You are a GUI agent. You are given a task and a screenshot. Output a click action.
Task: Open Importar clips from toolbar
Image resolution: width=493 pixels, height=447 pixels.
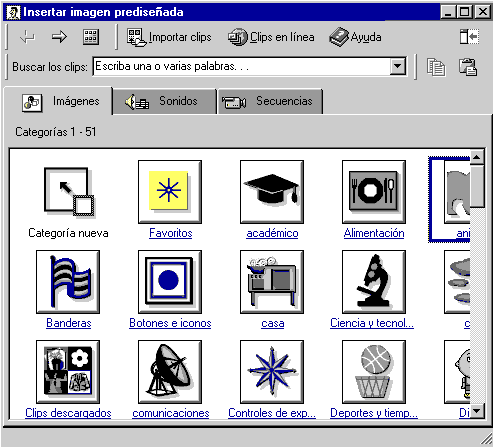click(x=169, y=37)
